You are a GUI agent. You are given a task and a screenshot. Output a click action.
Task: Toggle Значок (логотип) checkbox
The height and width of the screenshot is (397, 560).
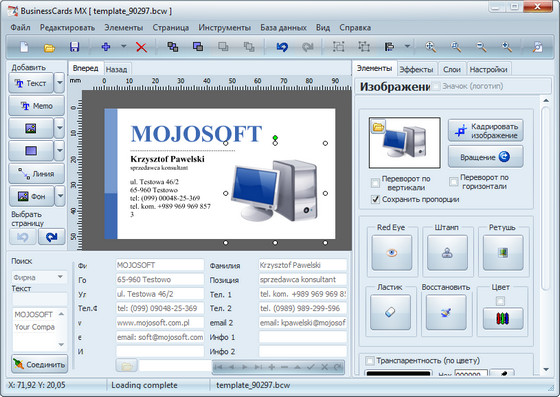click(x=436, y=86)
